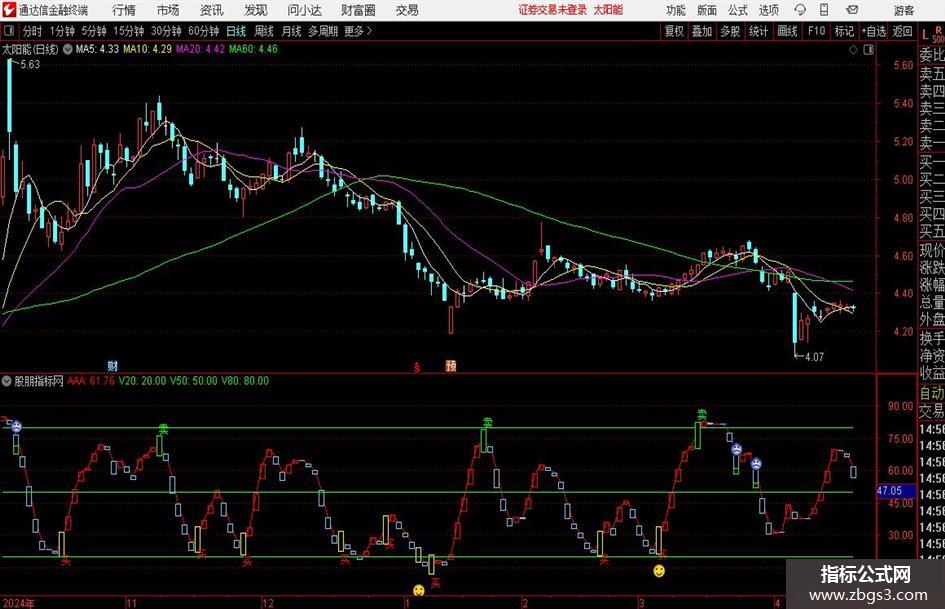Click the green 卖 signal near November
The height and width of the screenshot is (609, 945).
click(x=163, y=429)
